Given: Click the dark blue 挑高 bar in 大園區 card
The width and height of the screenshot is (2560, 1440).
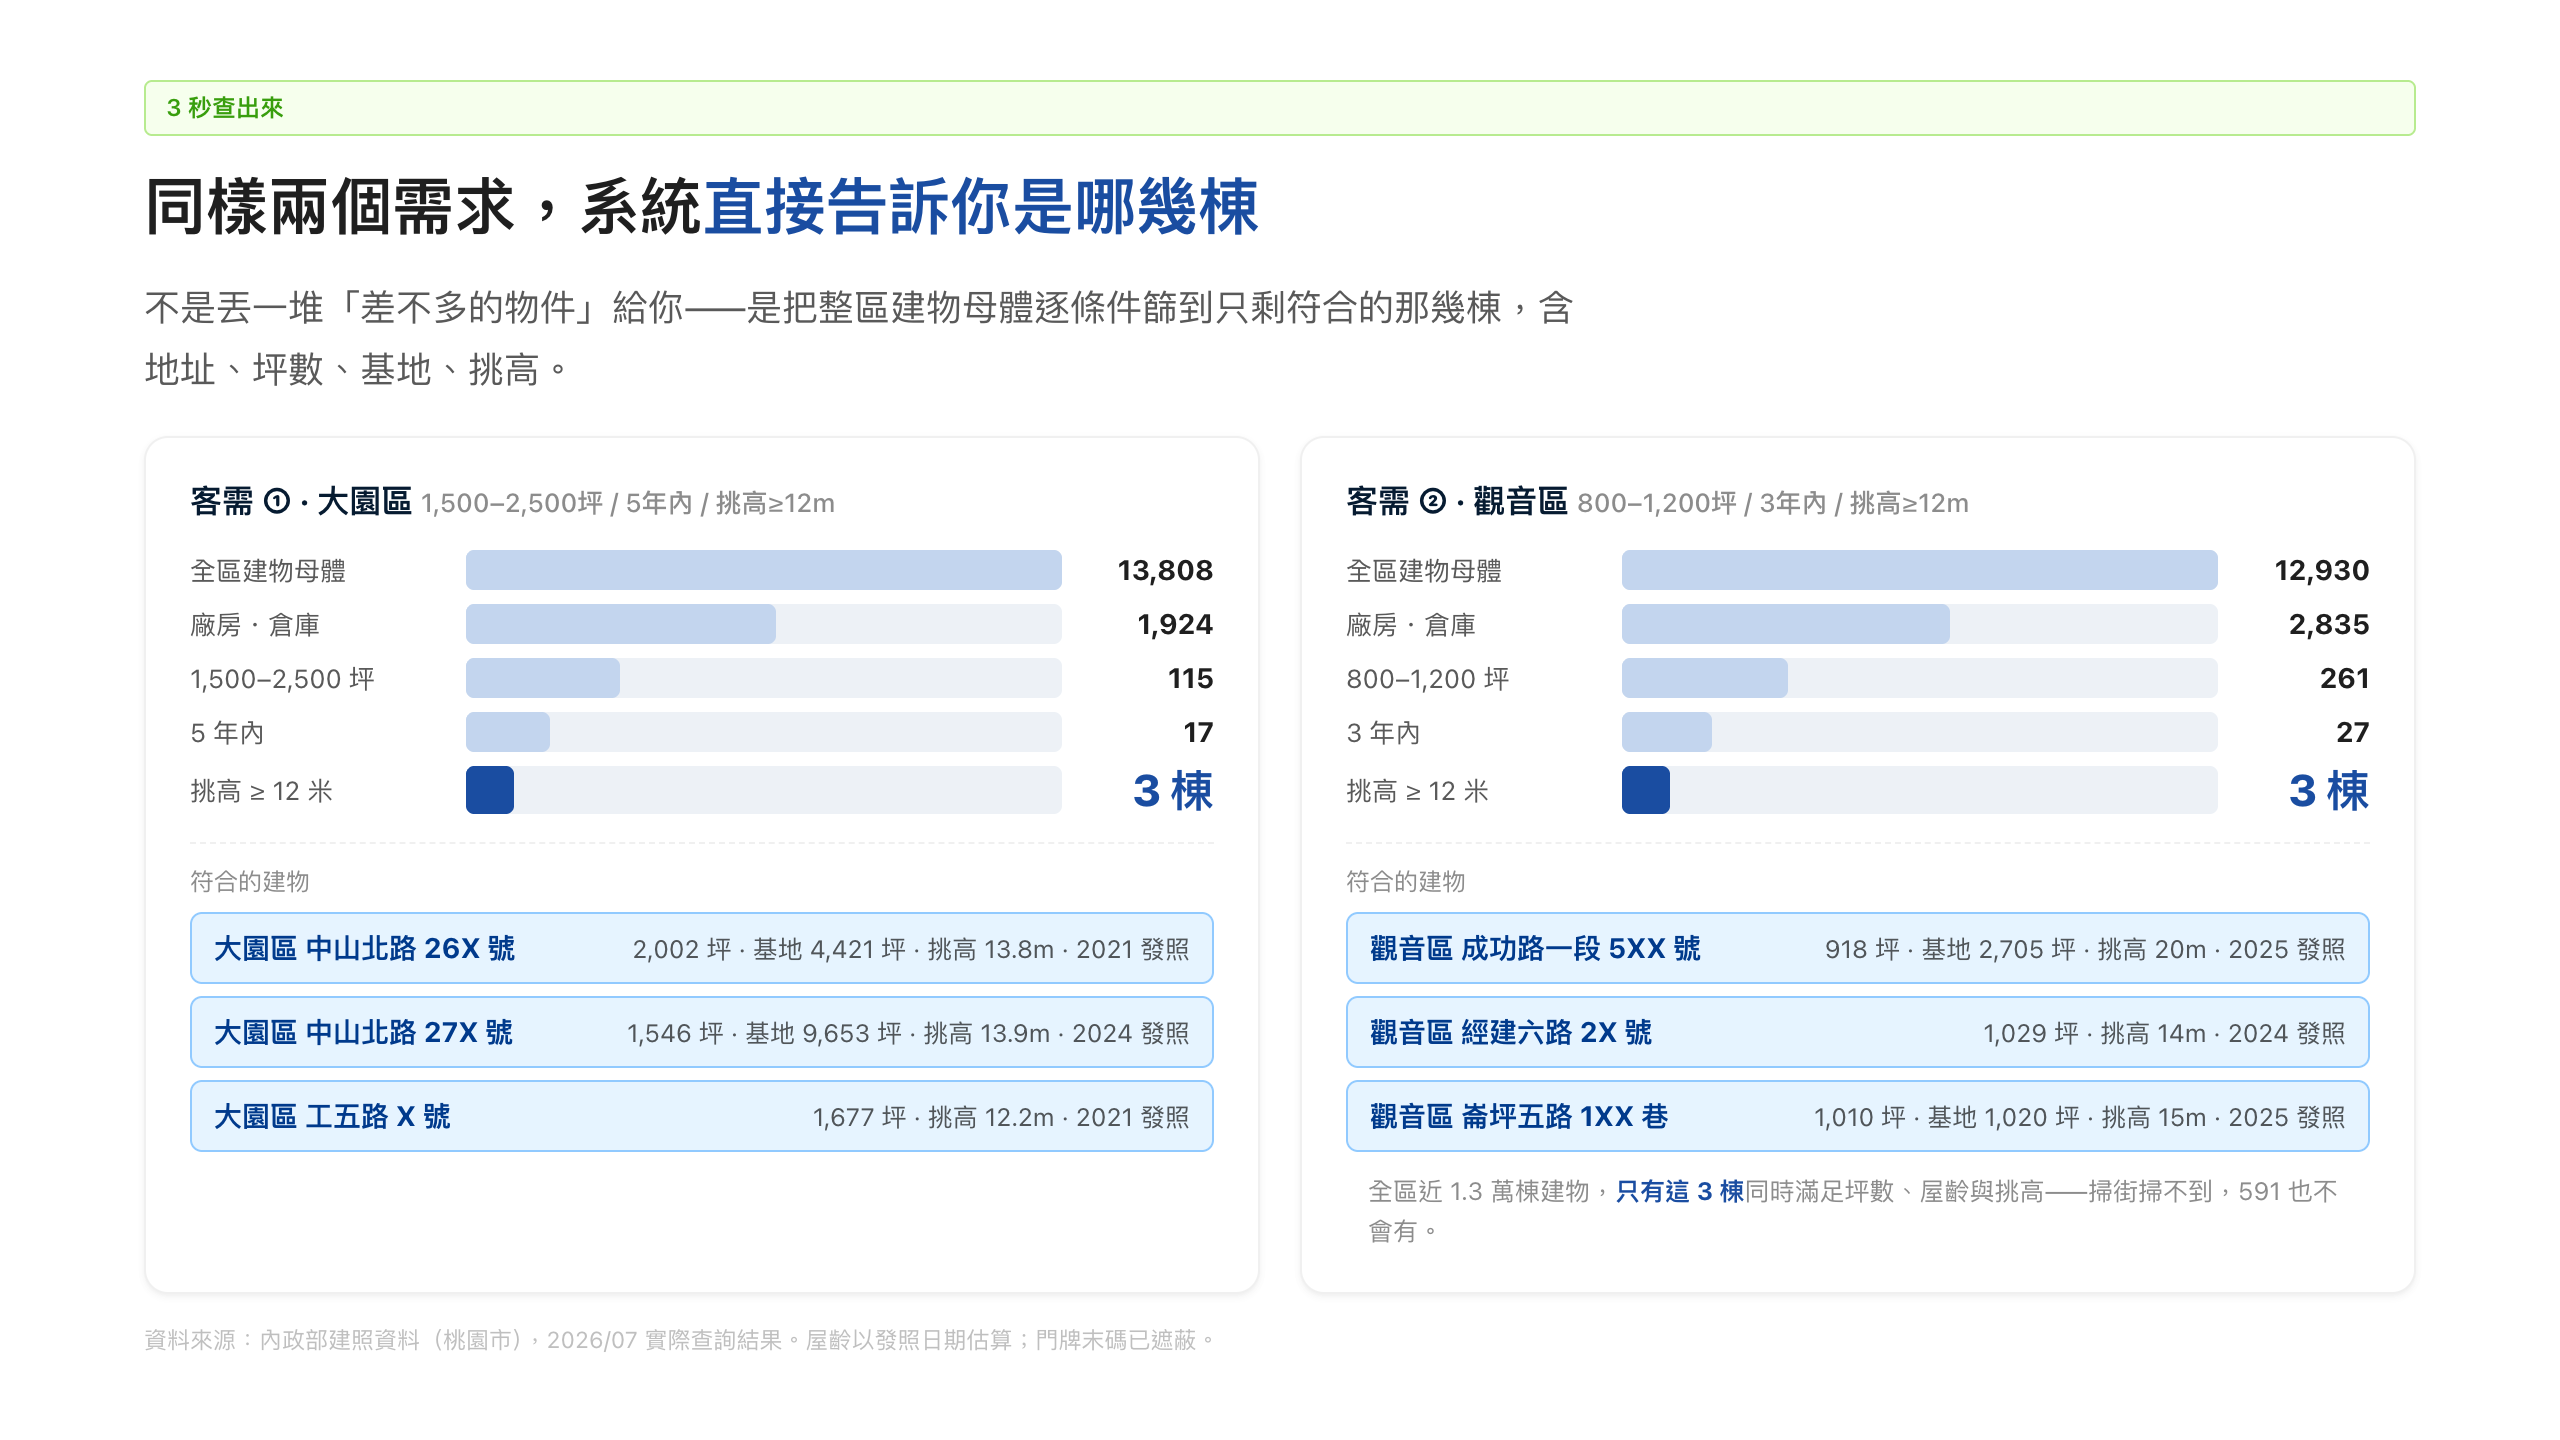Looking at the screenshot, I should pyautogui.click(x=490, y=790).
